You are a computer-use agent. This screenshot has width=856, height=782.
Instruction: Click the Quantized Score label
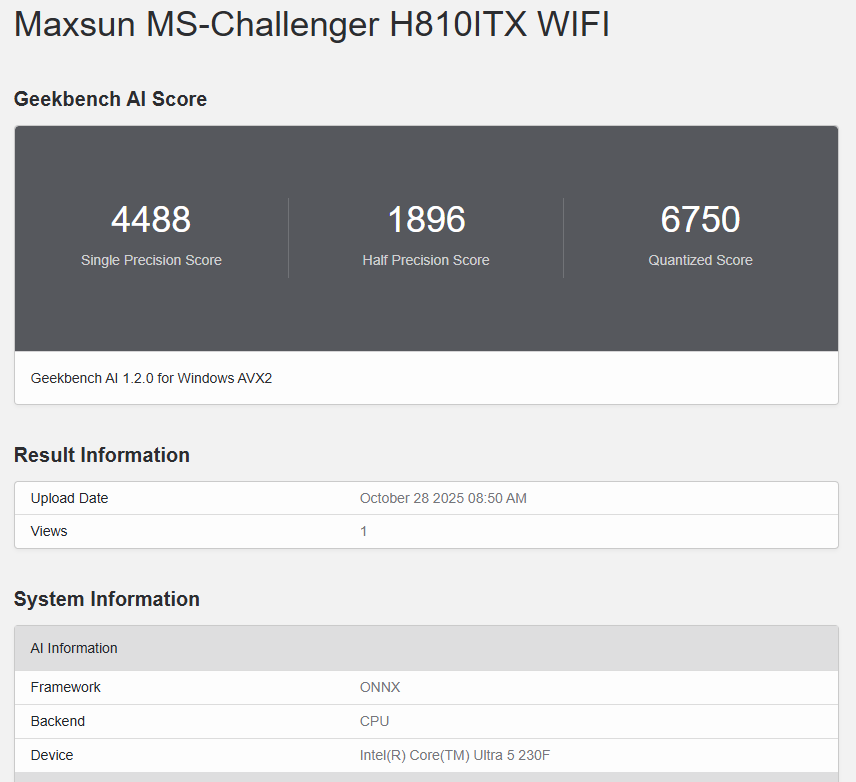point(700,260)
